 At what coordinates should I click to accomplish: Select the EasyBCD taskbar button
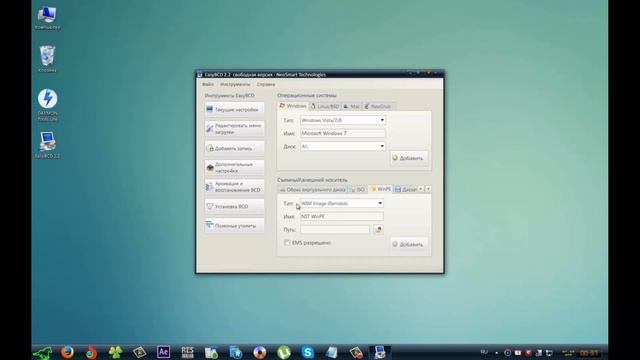tap(380, 352)
